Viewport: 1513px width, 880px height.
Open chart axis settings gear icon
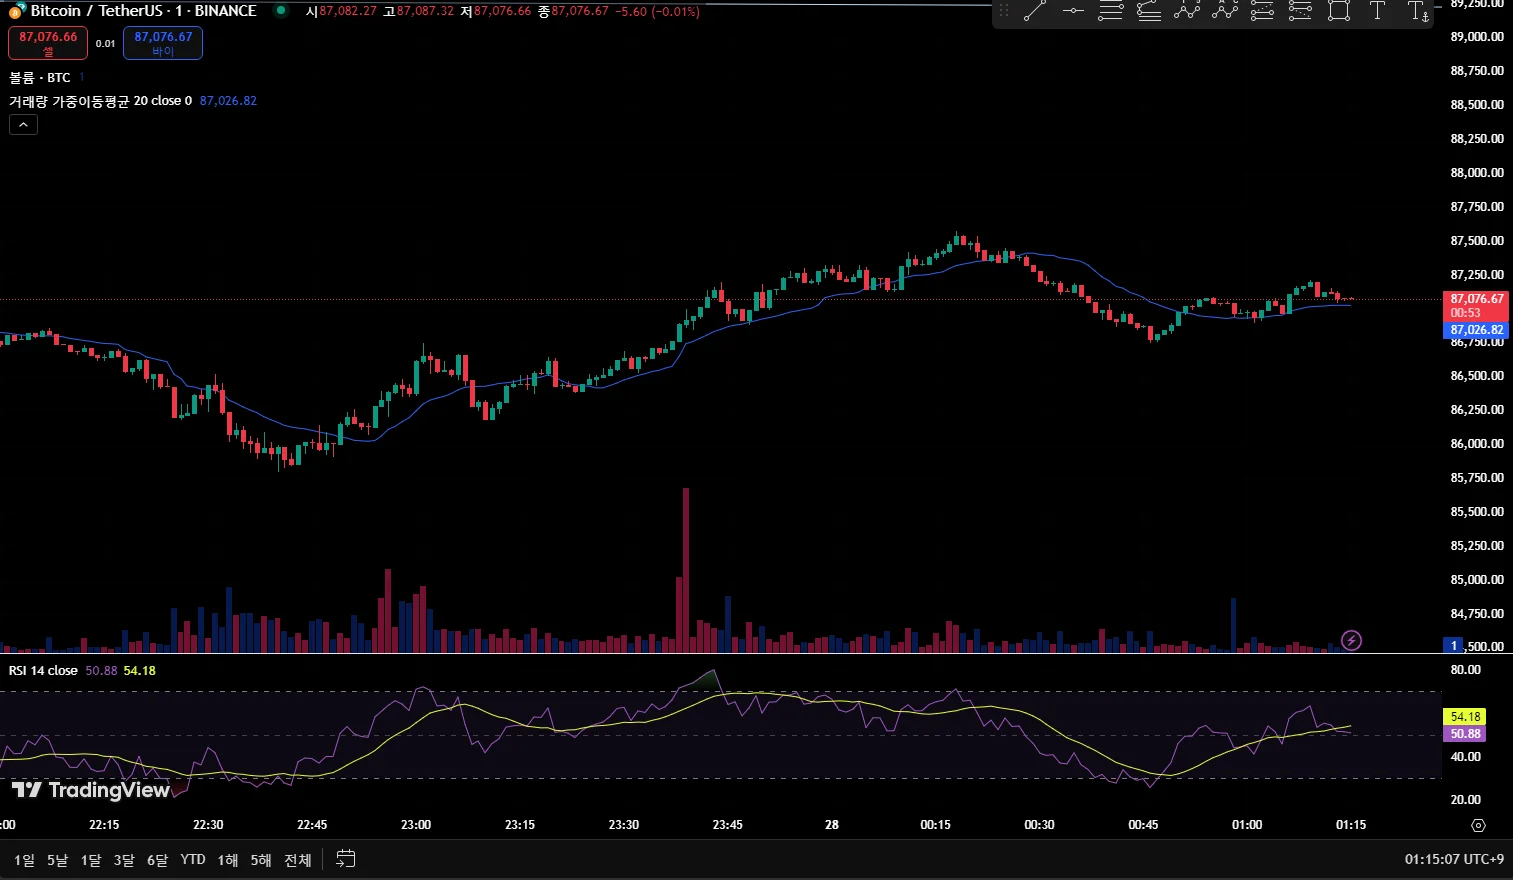(1478, 825)
